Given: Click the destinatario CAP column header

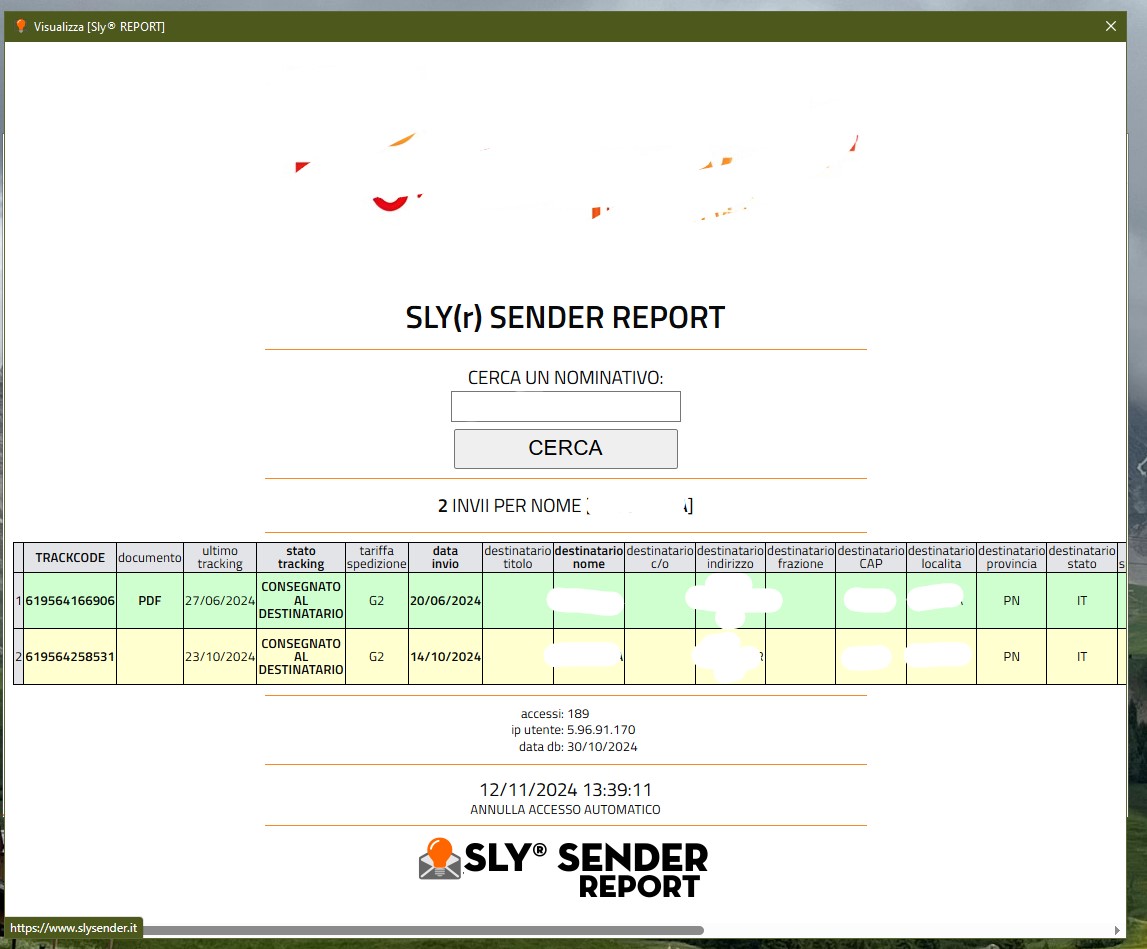Looking at the screenshot, I should (871, 558).
